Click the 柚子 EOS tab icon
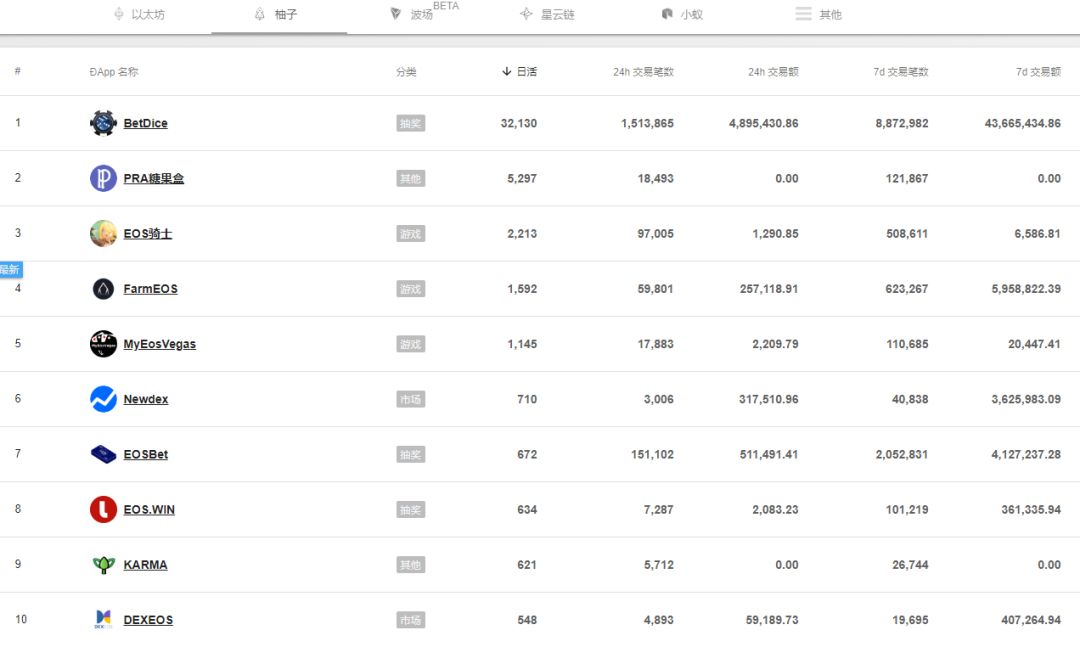 (260, 14)
